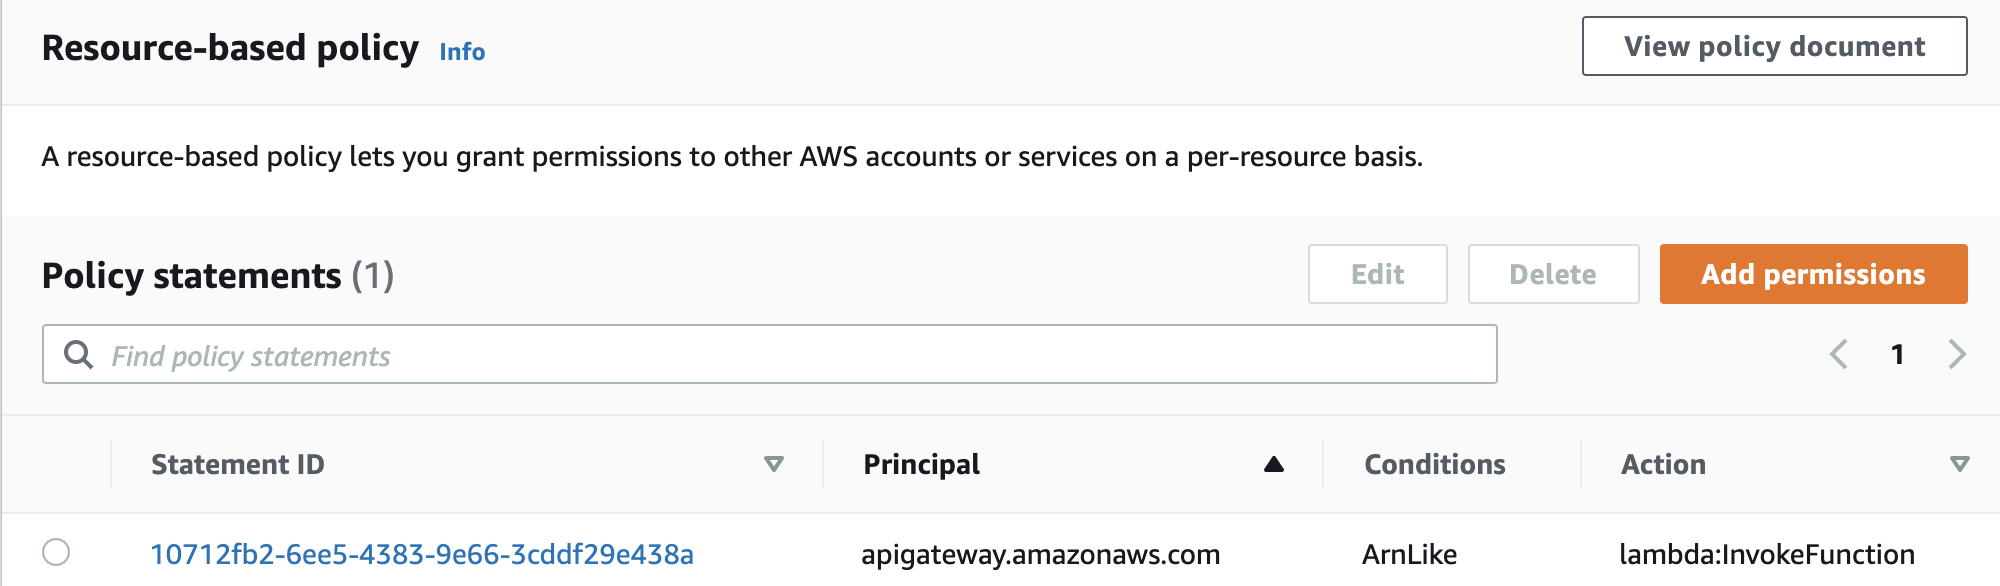The width and height of the screenshot is (2000, 586).
Task: Click the ArnLike condition cell
Action: point(1409,554)
